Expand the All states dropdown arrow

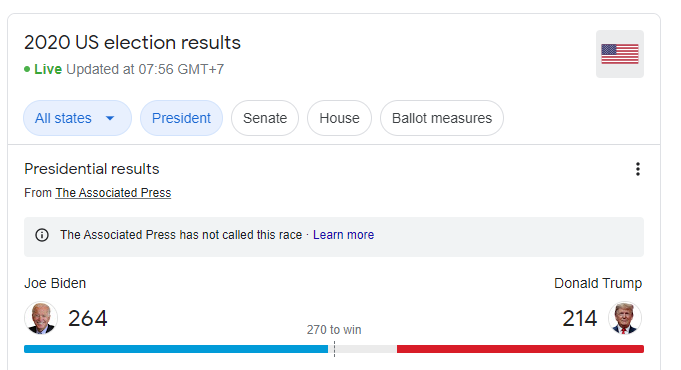[x=110, y=118]
